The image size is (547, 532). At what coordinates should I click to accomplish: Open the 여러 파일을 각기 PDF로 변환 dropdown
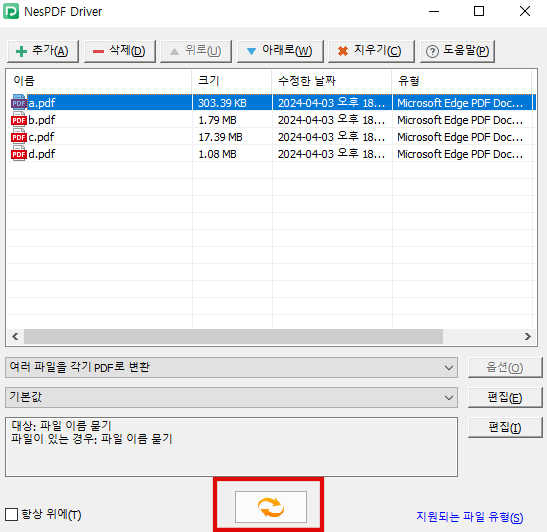tap(231, 367)
